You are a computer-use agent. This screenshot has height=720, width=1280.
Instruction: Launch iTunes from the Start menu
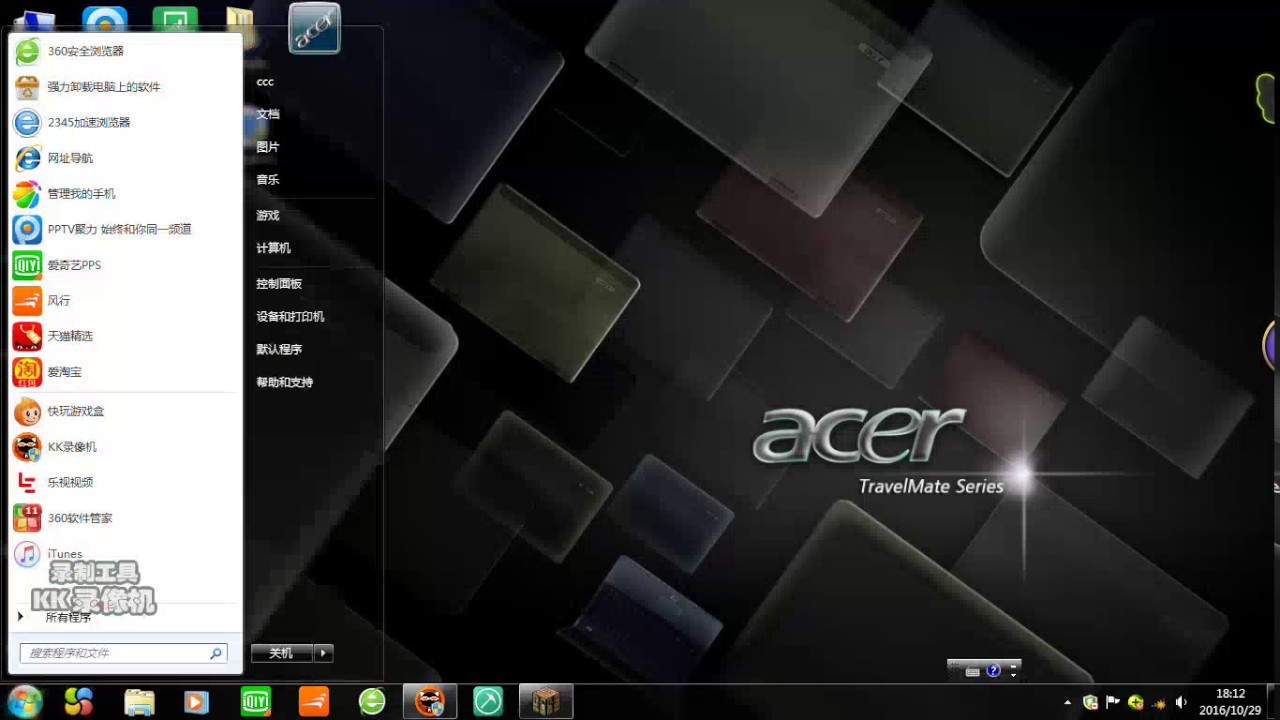(125, 554)
